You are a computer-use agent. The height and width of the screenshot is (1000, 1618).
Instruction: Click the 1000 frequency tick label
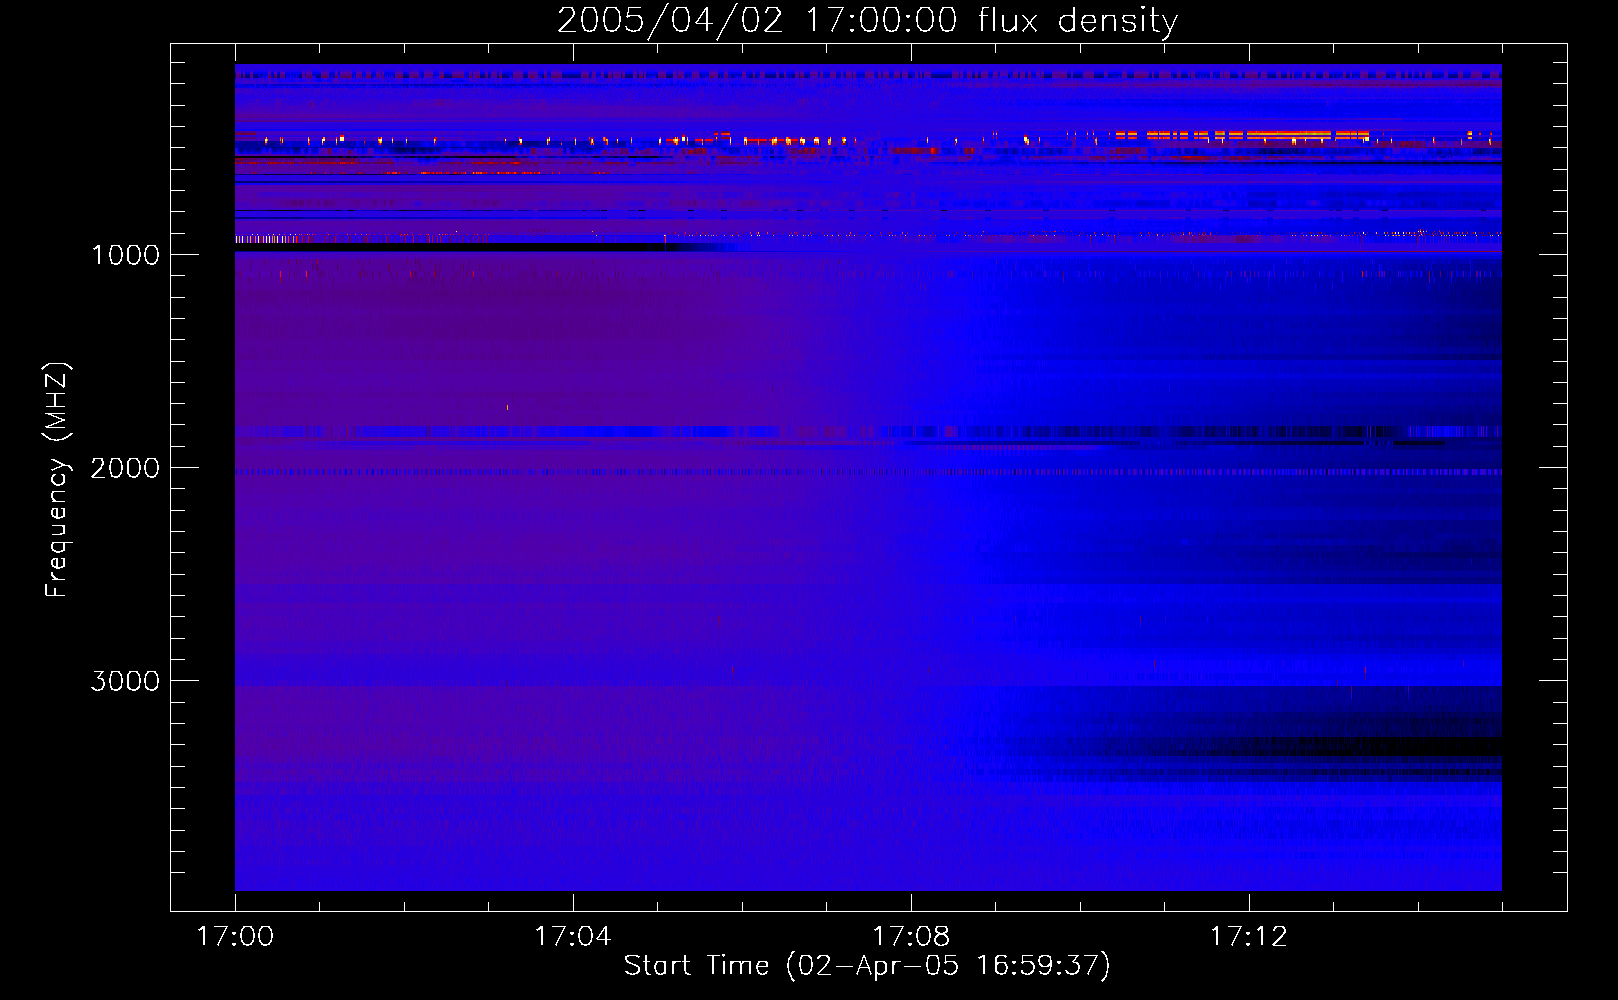125,255
